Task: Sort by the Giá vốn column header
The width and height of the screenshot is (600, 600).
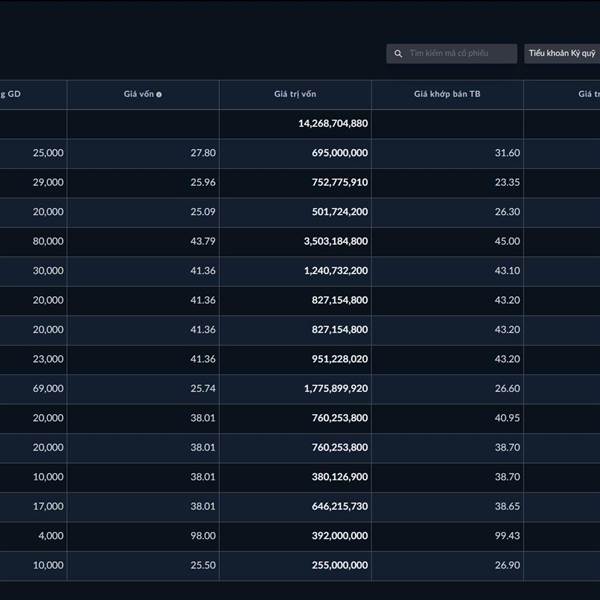Action: coord(138,94)
